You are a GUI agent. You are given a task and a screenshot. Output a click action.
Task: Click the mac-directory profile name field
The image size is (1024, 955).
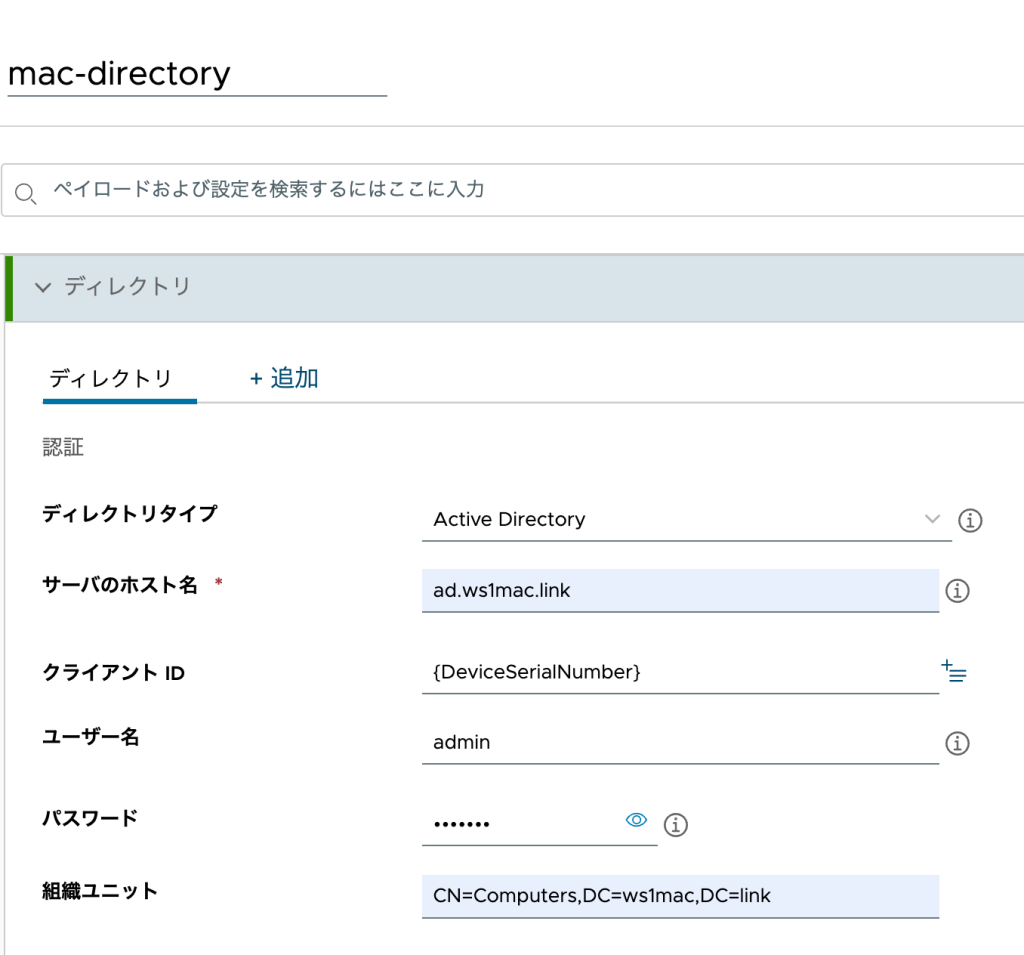[x=196, y=74]
